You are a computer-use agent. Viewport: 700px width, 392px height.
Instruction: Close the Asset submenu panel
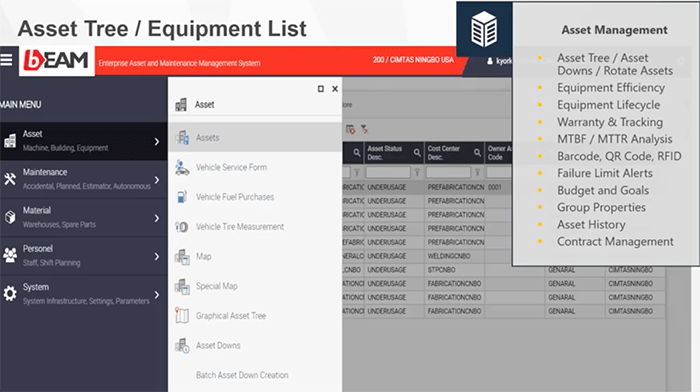pos(335,89)
